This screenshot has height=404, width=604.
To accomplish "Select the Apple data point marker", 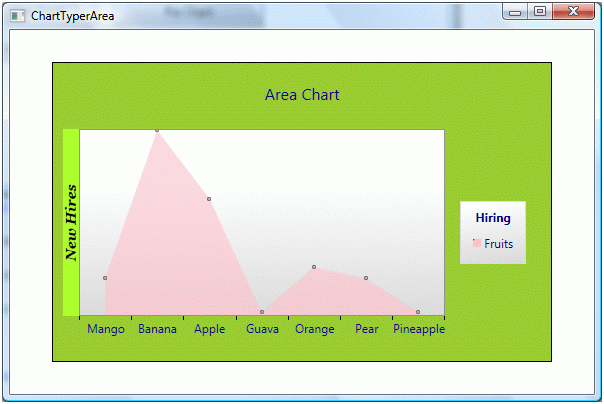I will (209, 199).
